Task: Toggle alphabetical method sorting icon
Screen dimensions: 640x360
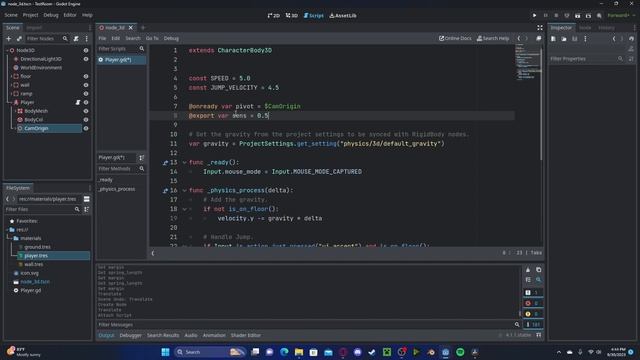Action: click(x=142, y=158)
